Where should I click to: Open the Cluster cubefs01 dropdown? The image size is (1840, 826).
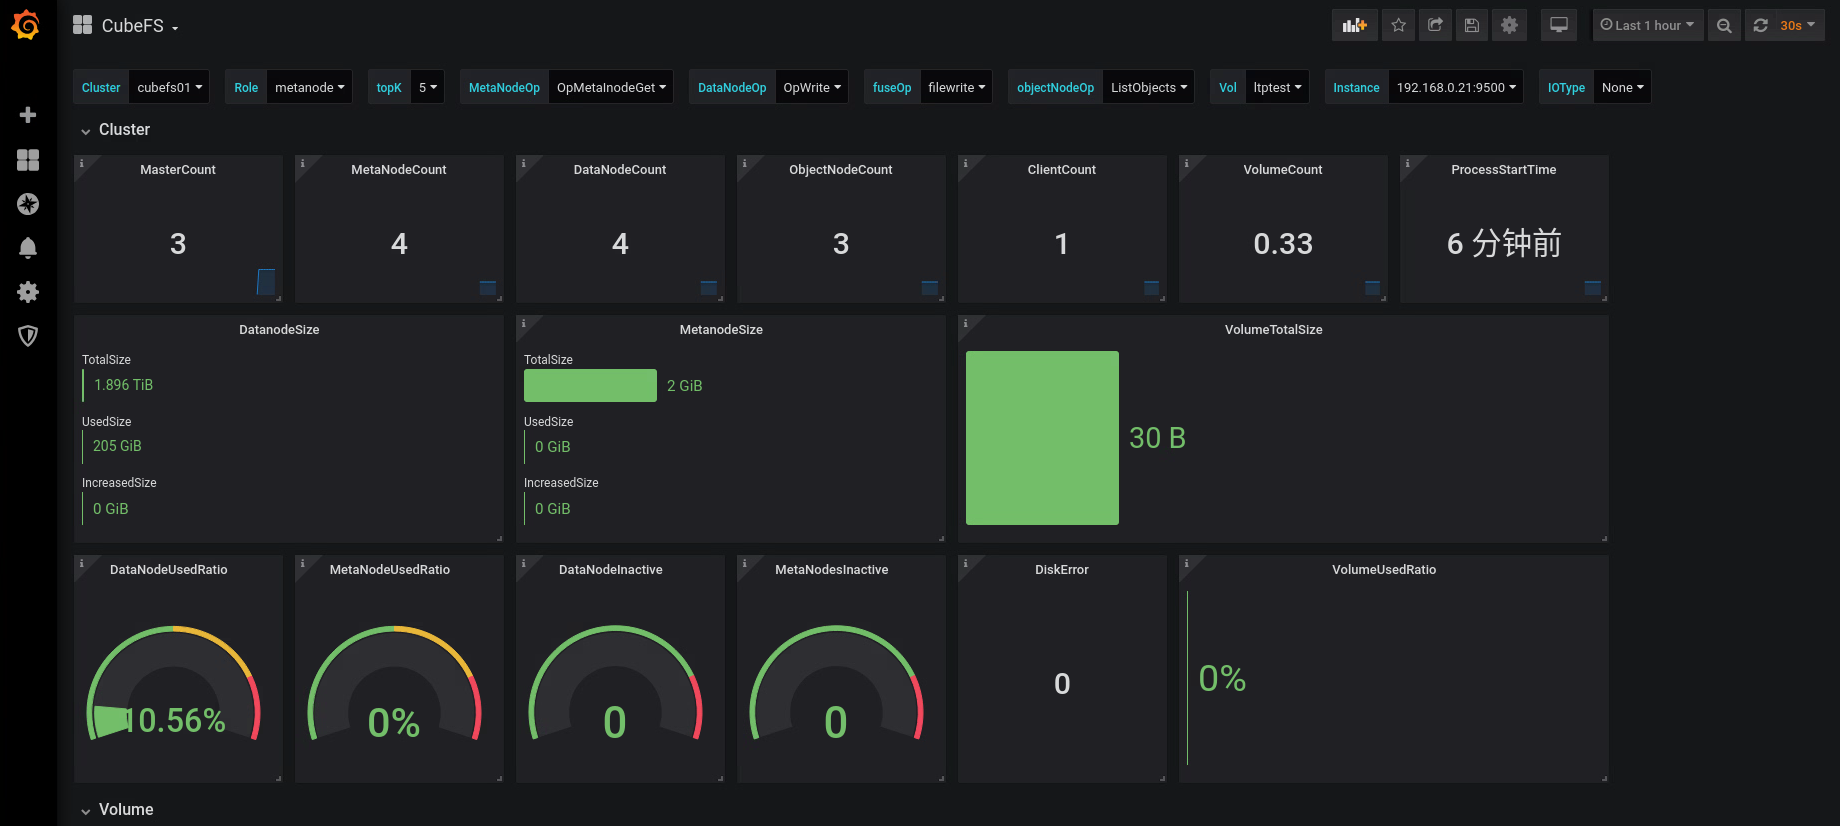[x=169, y=87]
